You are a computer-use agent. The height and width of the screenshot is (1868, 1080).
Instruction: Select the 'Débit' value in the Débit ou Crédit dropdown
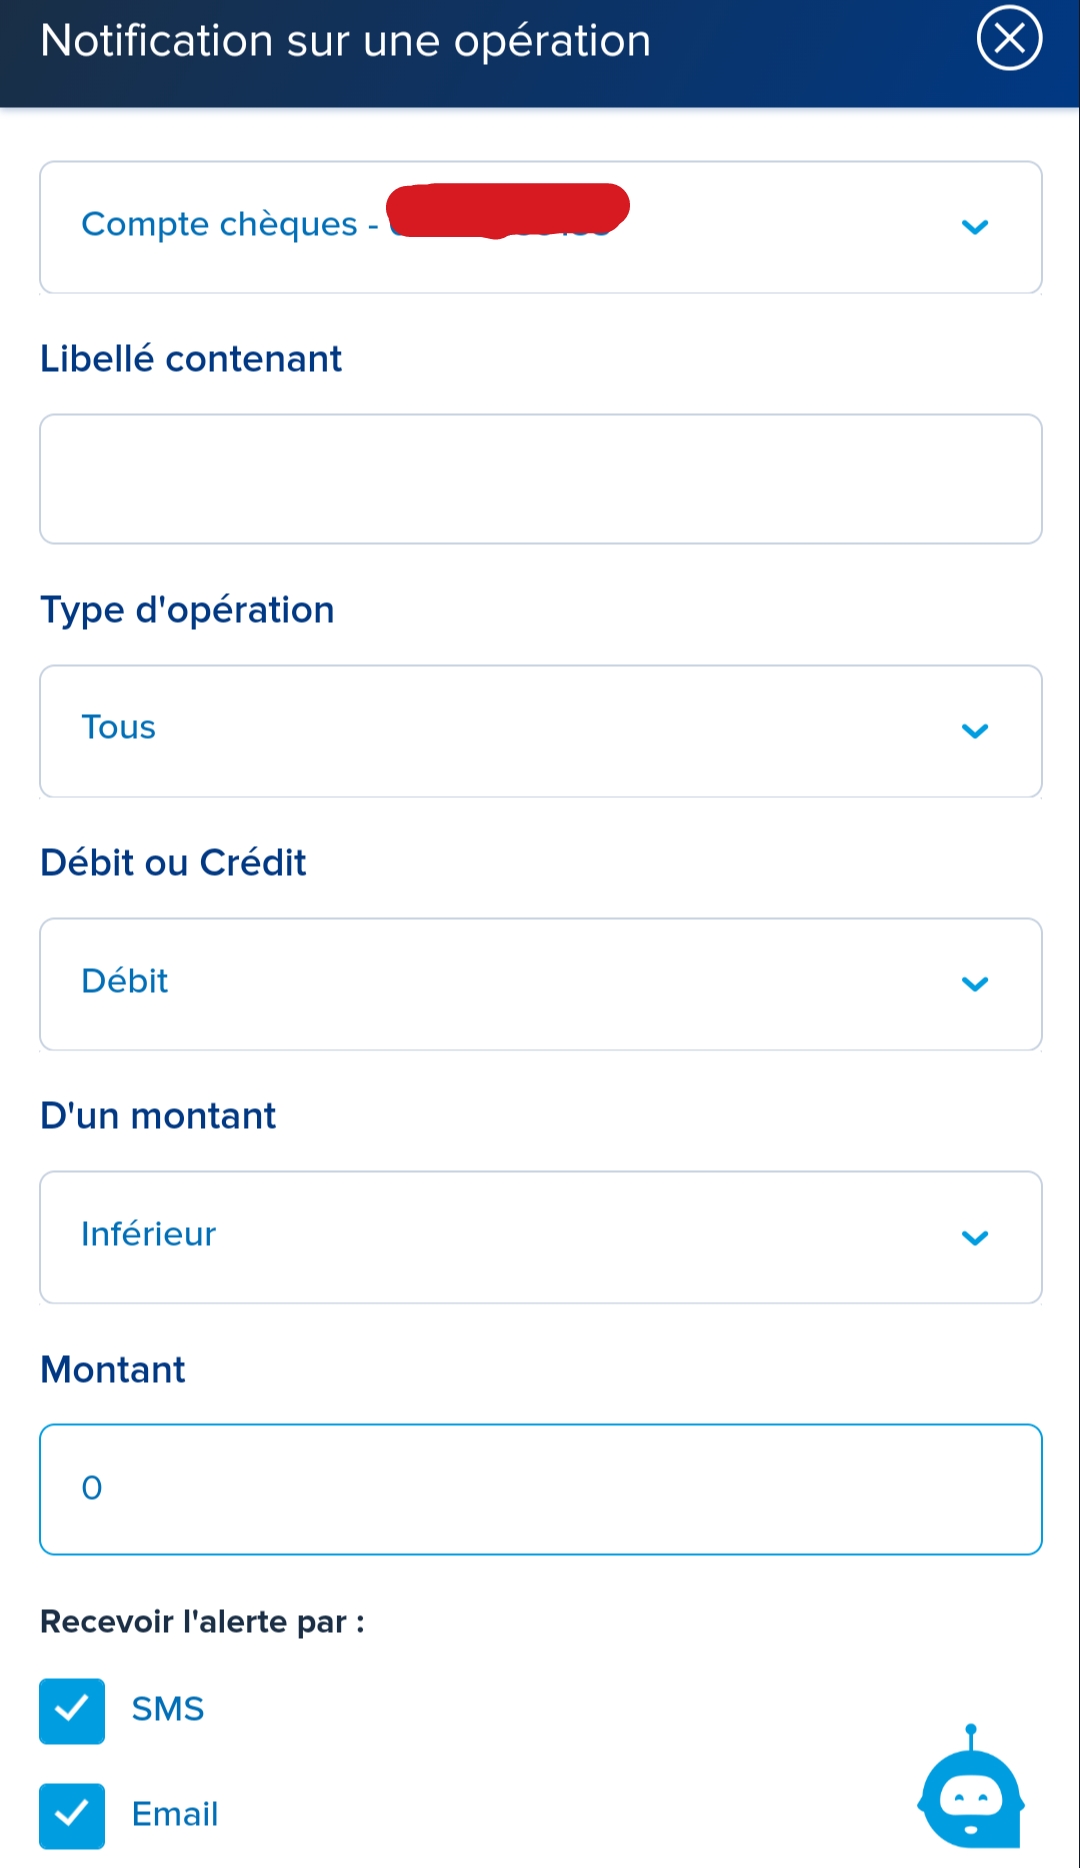pyautogui.click(x=125, y=981)
